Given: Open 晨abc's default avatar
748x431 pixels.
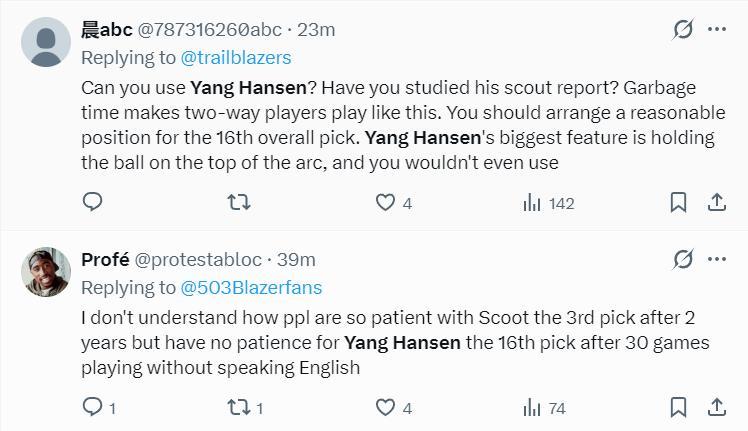Looking at the screenshot, I should tap(46, 42).
